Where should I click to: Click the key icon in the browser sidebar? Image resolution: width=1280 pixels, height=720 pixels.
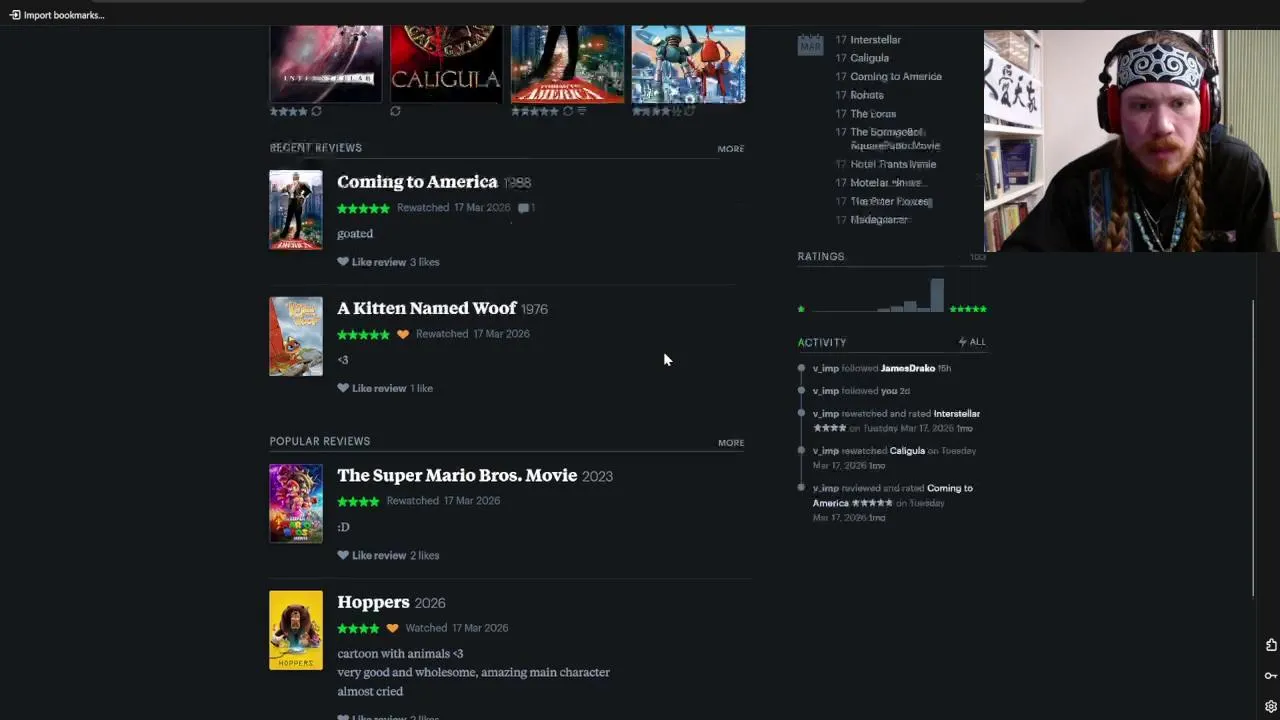[x=1271, y=676]
